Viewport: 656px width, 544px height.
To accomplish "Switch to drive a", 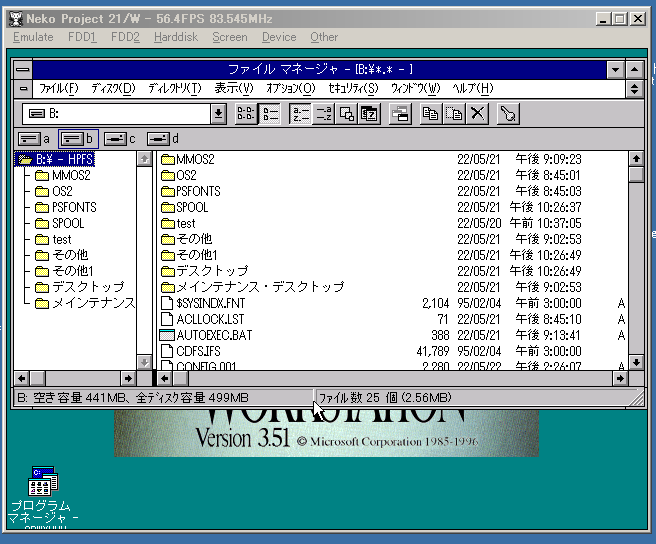I will click(34, 139).
